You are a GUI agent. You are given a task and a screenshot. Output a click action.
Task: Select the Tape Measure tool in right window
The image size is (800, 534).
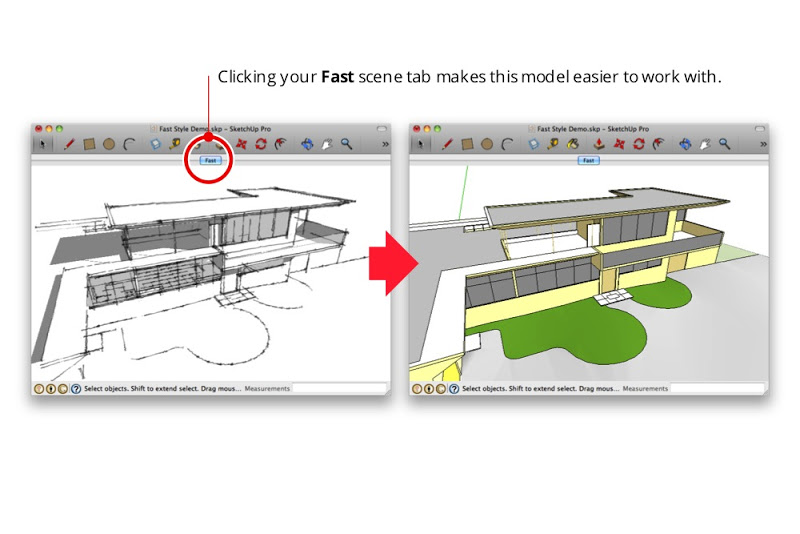click(553, 144)
